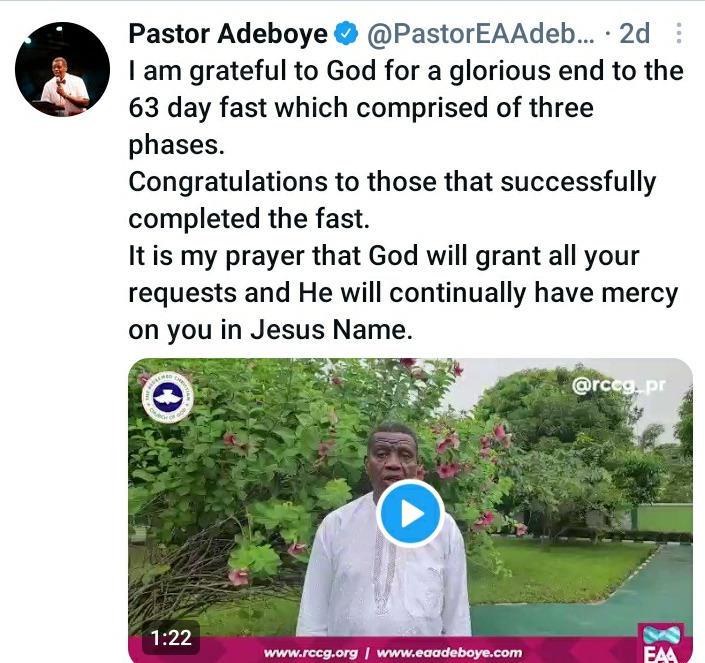The height and width of the screenshot is (663, 705).
Task: Click the 1:22 video duration badge
Action: click(171, 638)
